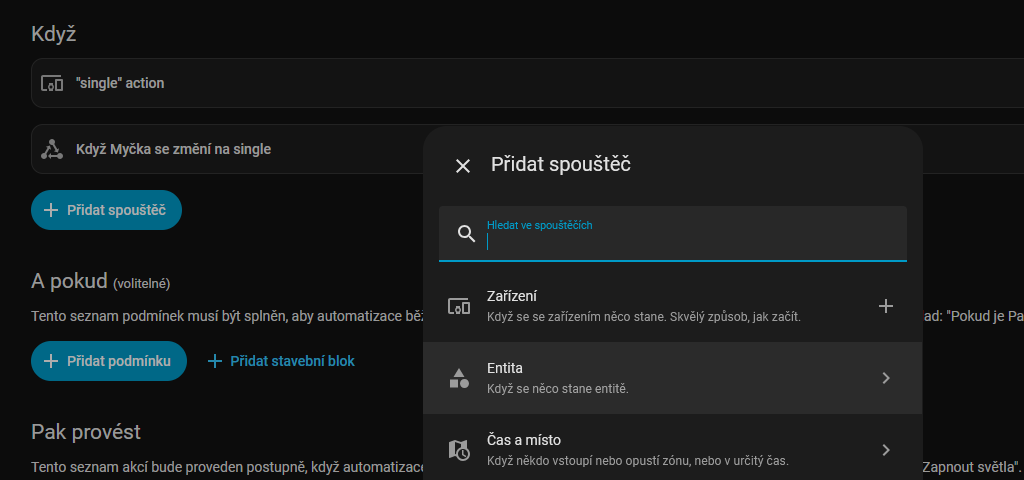Click device icon beside "single" action
Image resolution: width=1024 pixels, height=480 pixels.
52,83
